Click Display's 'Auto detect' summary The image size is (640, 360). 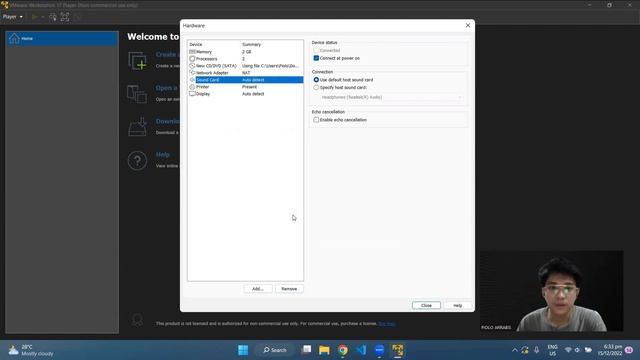pyautogui.click(x=253, y=94)
